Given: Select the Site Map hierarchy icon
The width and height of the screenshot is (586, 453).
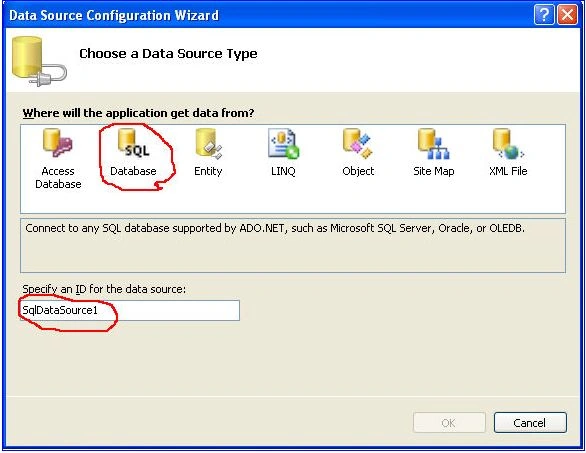Looking at the screenshot, I should [434, 144].
